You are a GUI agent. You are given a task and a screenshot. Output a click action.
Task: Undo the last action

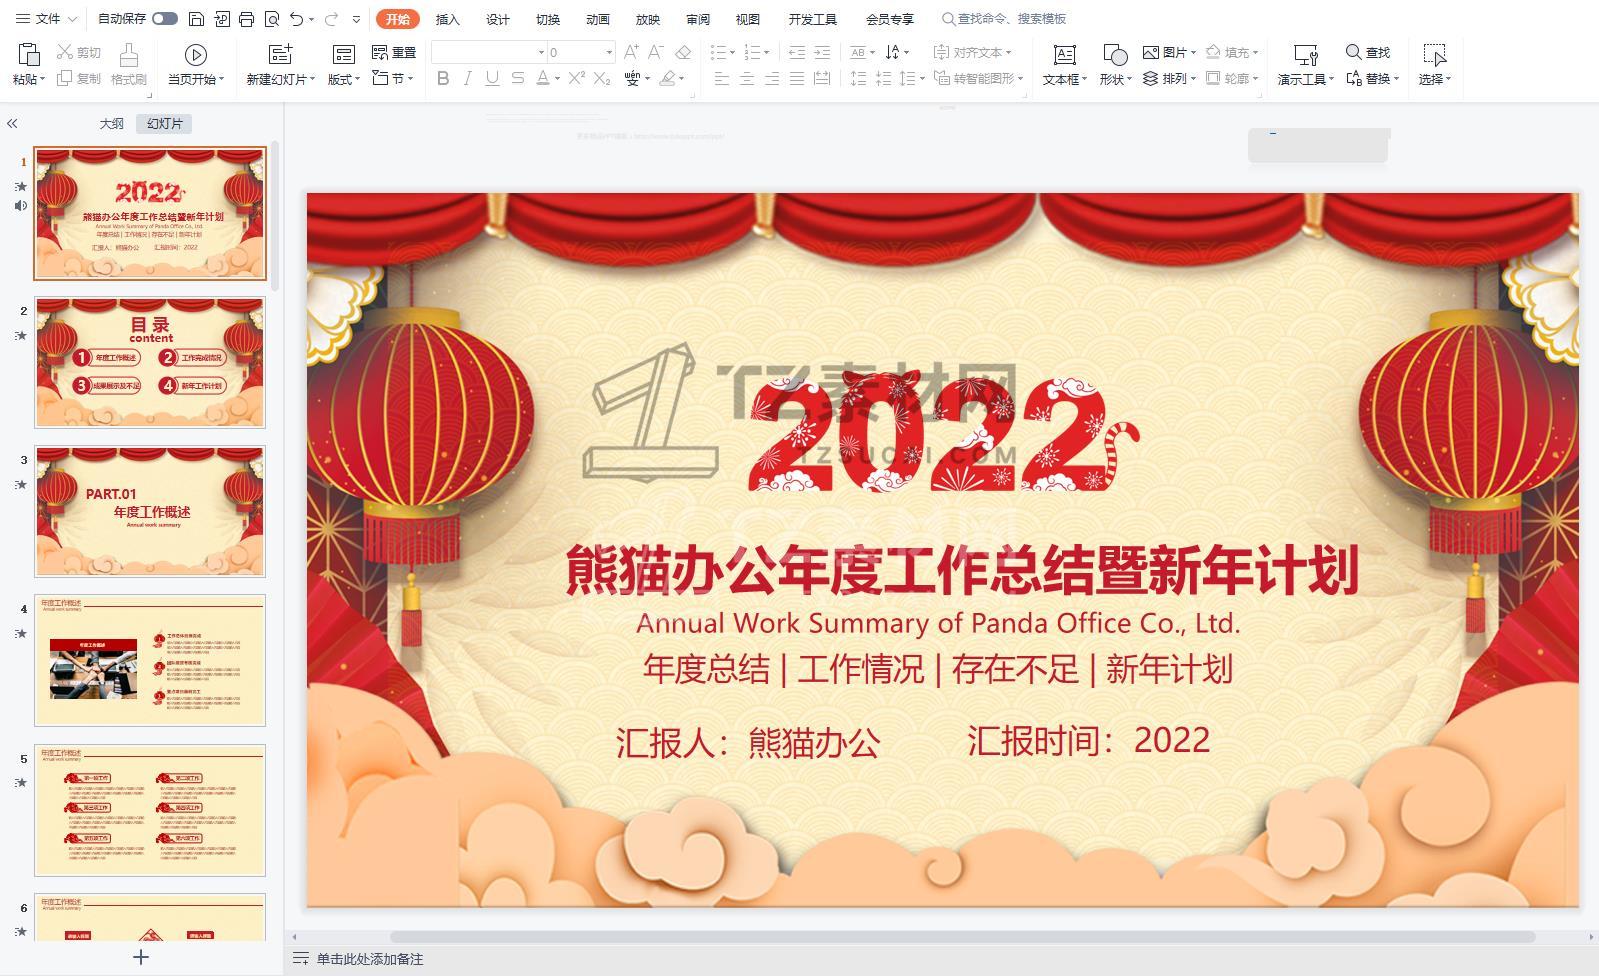296,19
